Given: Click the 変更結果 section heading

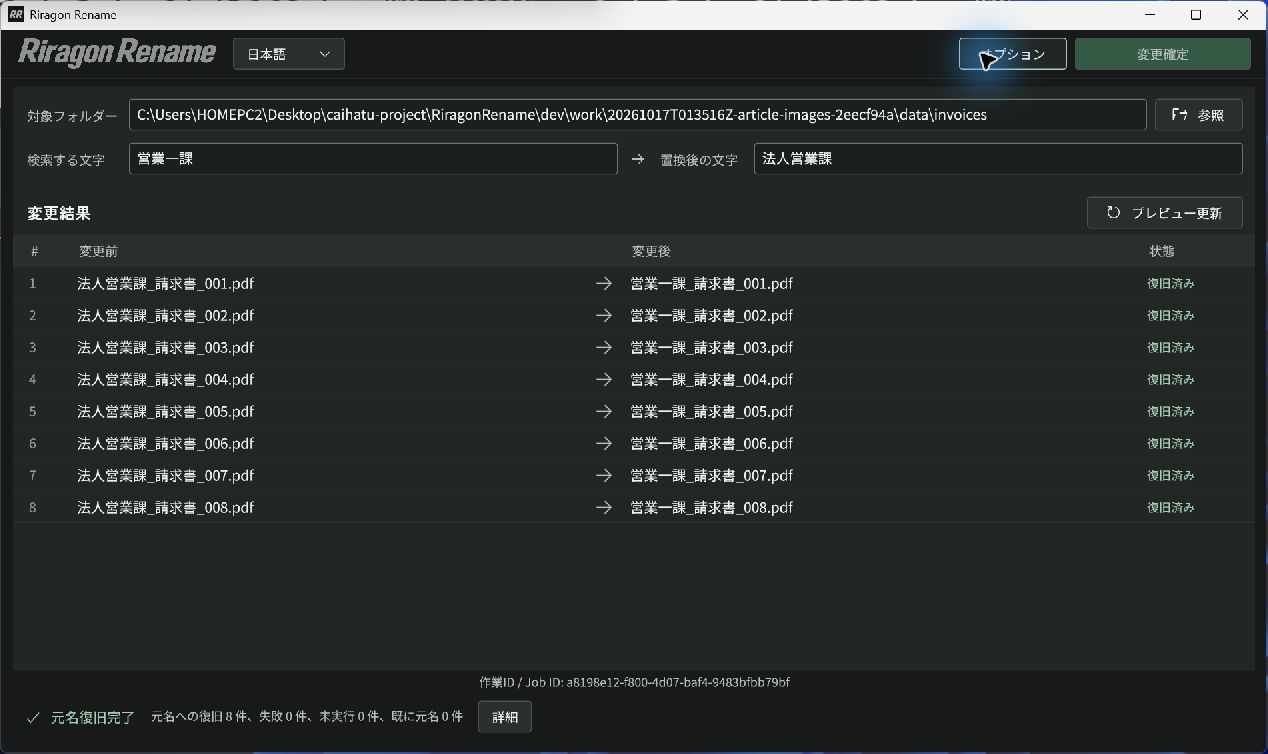Looking at the screenshot, I should pyautogui.click(x=58, y=213).
